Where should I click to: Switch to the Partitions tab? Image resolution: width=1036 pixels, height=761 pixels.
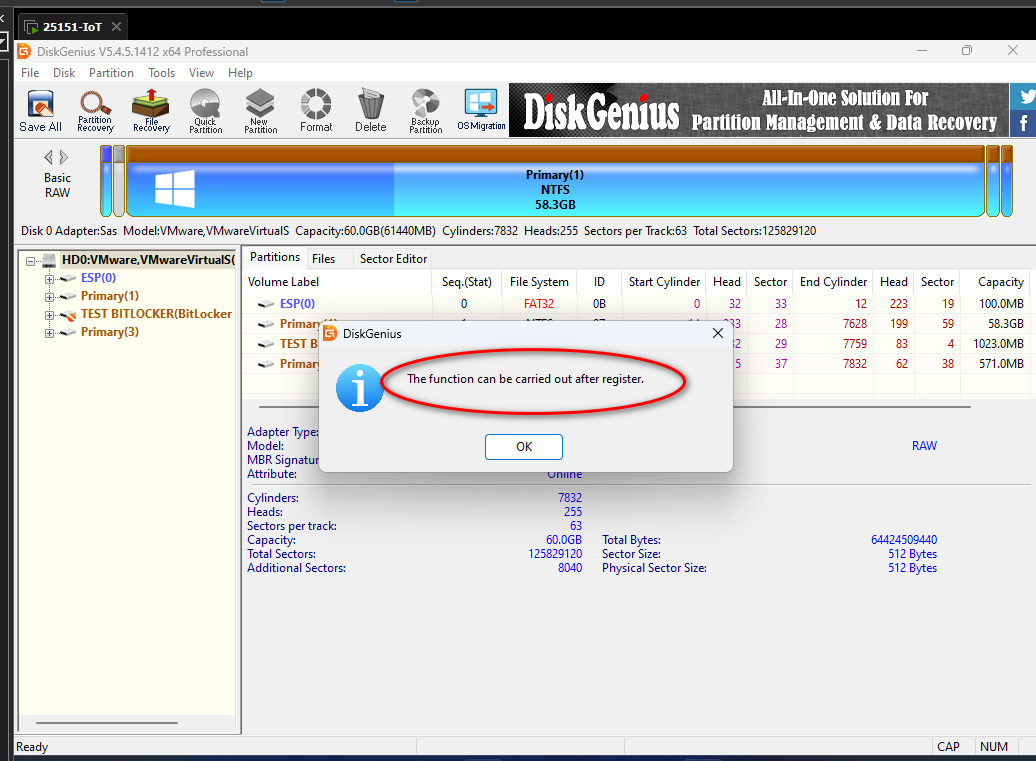(275, 257)
